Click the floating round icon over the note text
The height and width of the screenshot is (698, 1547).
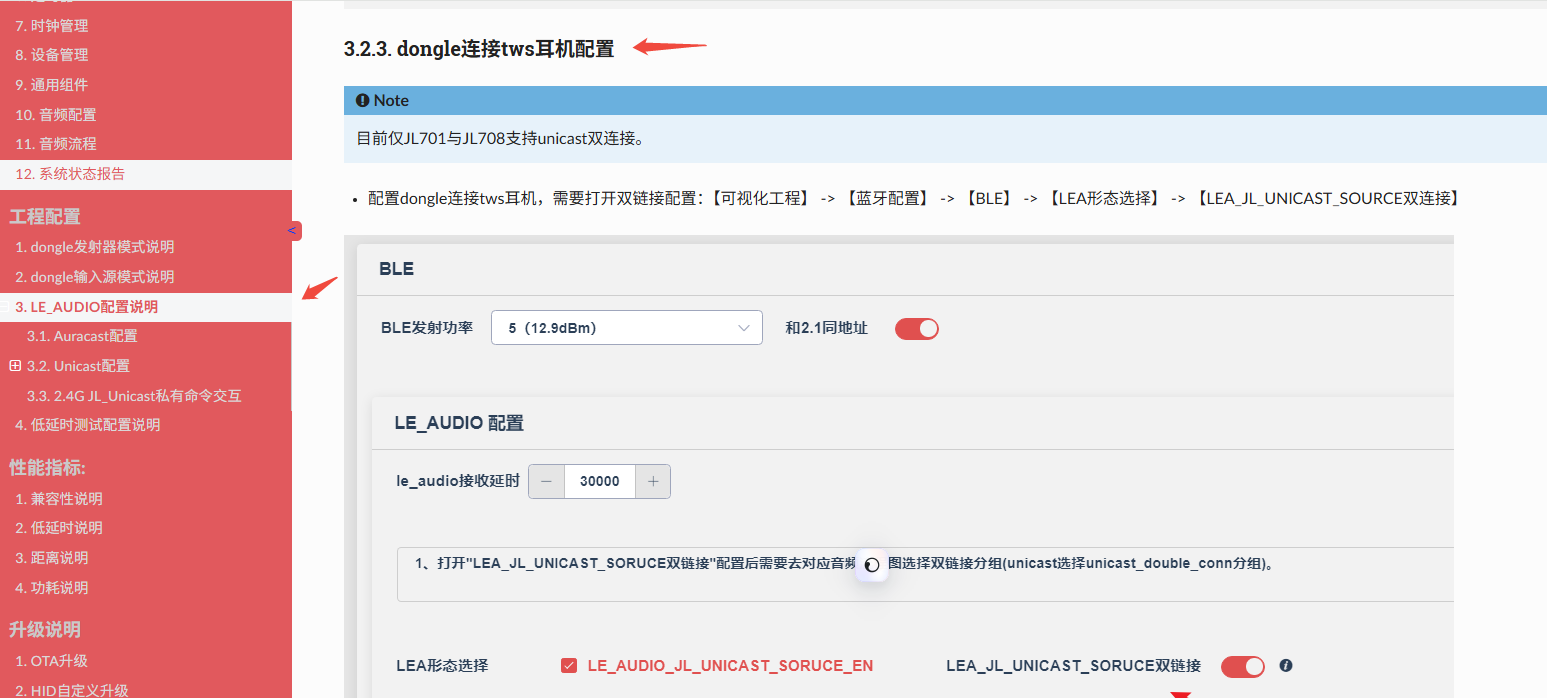pyautogui.click(x=872, y=564)
